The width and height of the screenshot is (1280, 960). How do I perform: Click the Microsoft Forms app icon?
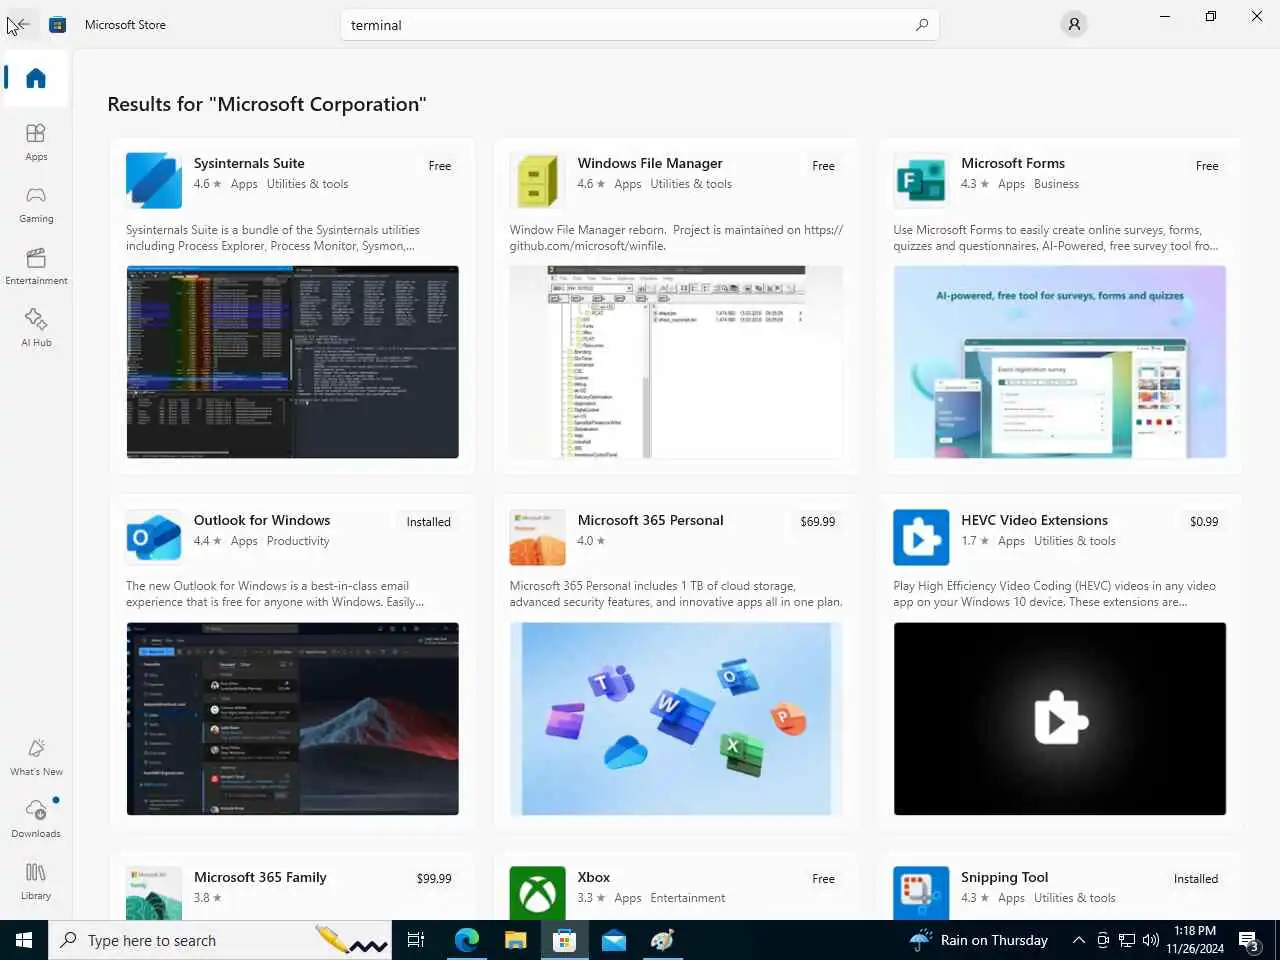point(921,180)
